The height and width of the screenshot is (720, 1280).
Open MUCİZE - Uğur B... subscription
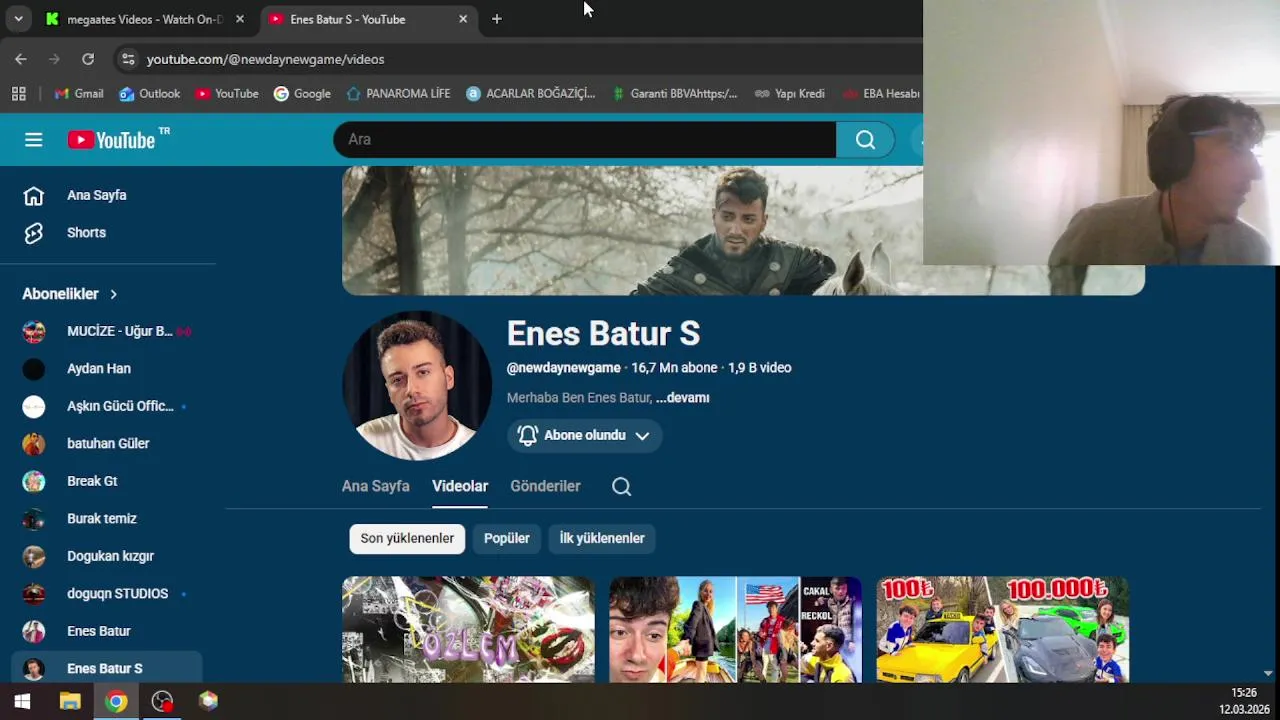click(108, 331)
